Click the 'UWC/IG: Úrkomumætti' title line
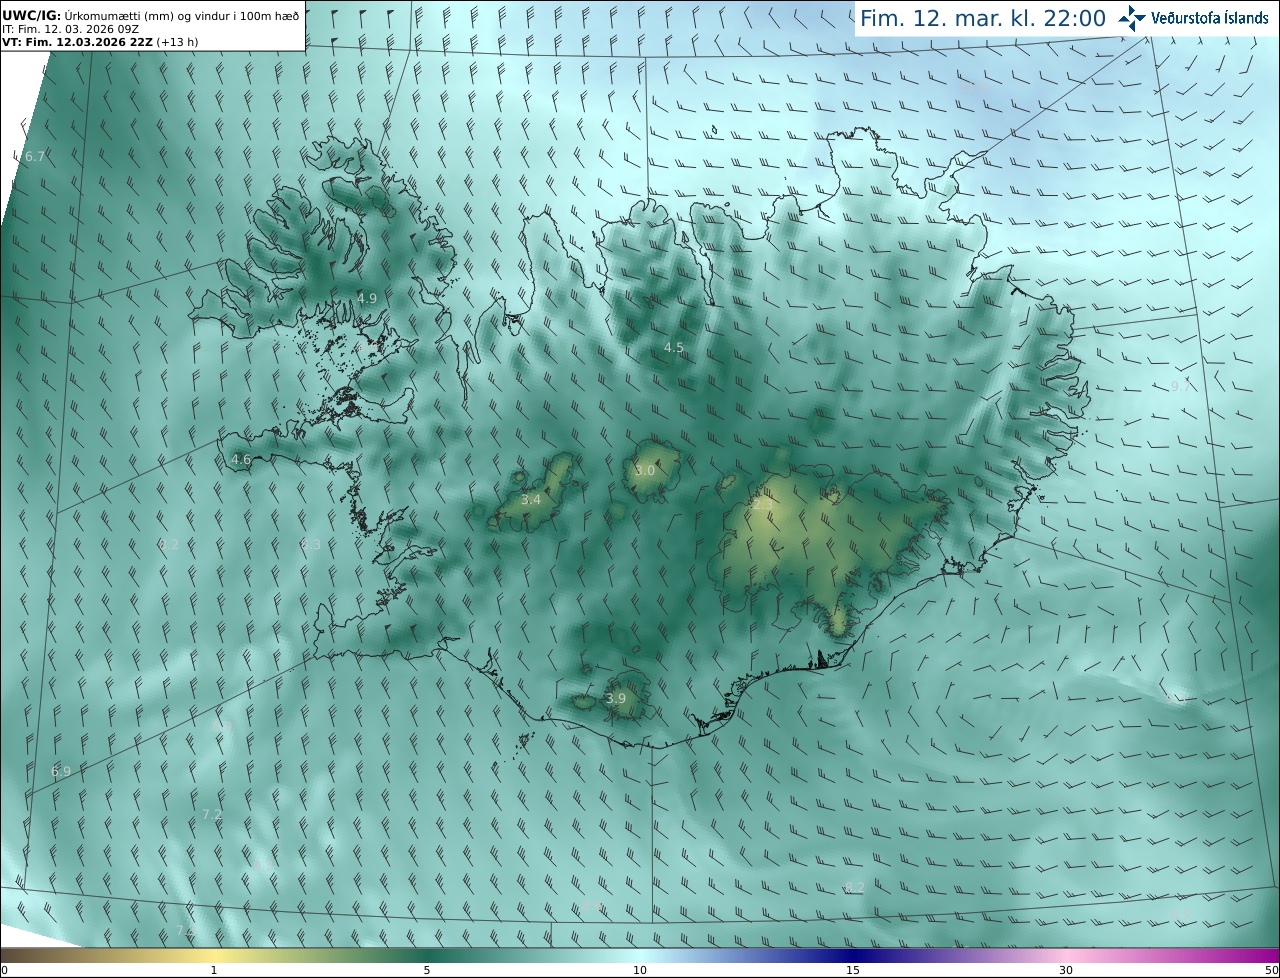 tap(151, 15)
